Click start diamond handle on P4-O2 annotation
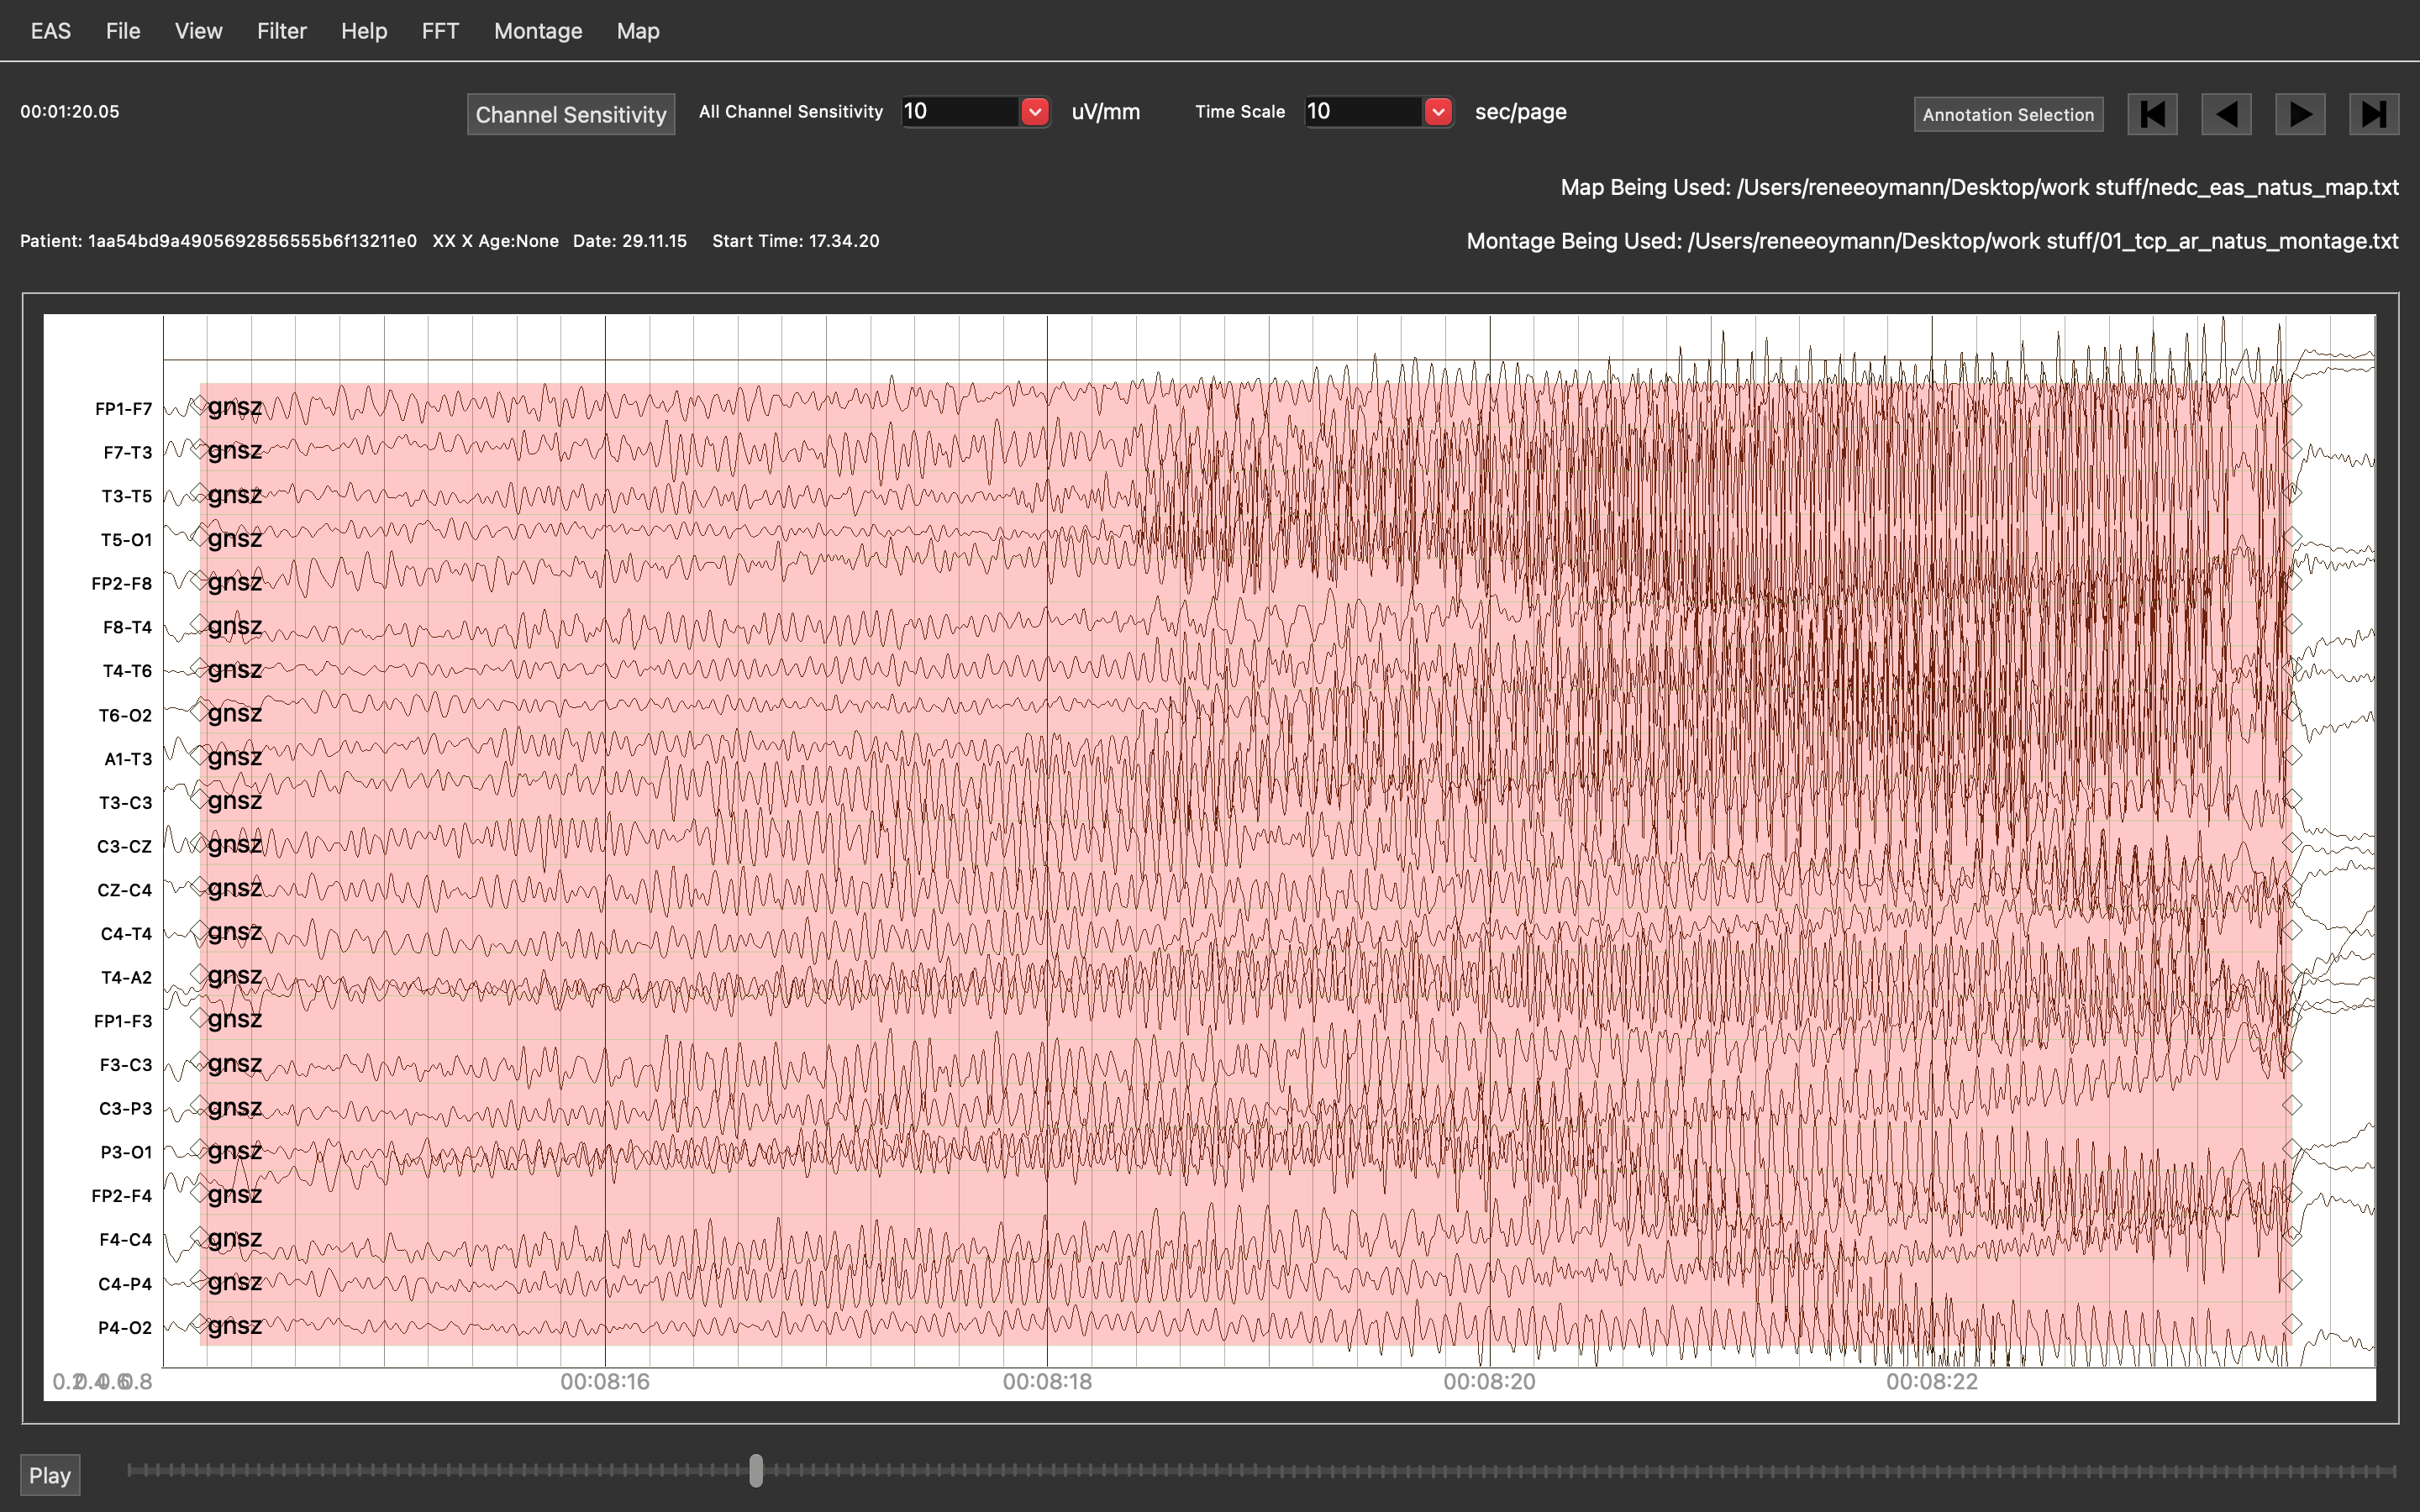 tap(200, 1324)
